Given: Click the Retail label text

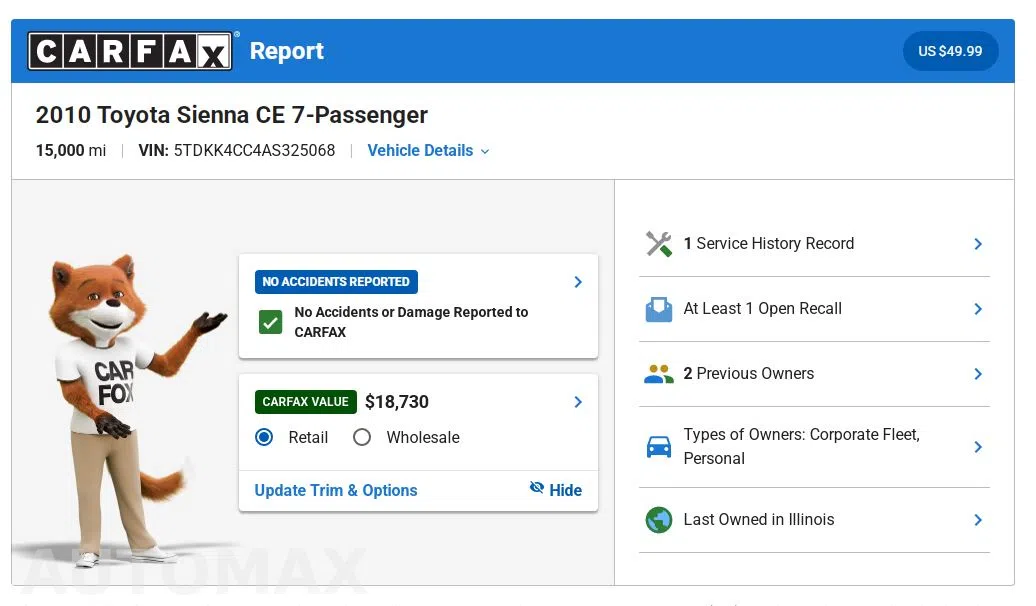Looking at the screenshot, I should pos(308,437).
